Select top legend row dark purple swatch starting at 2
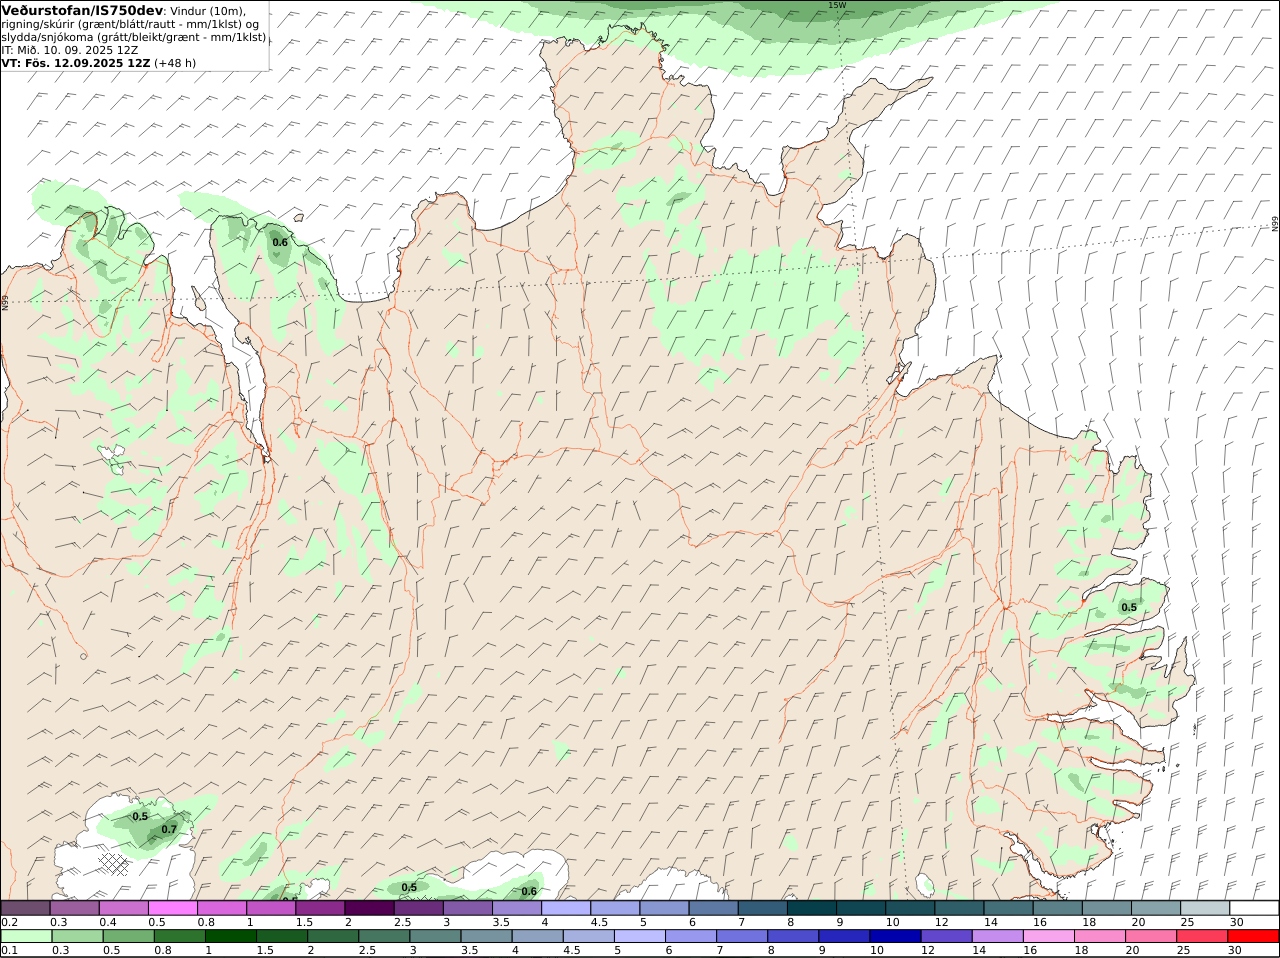The height and width of the screenshot is (958, 1280). point(369,908)
